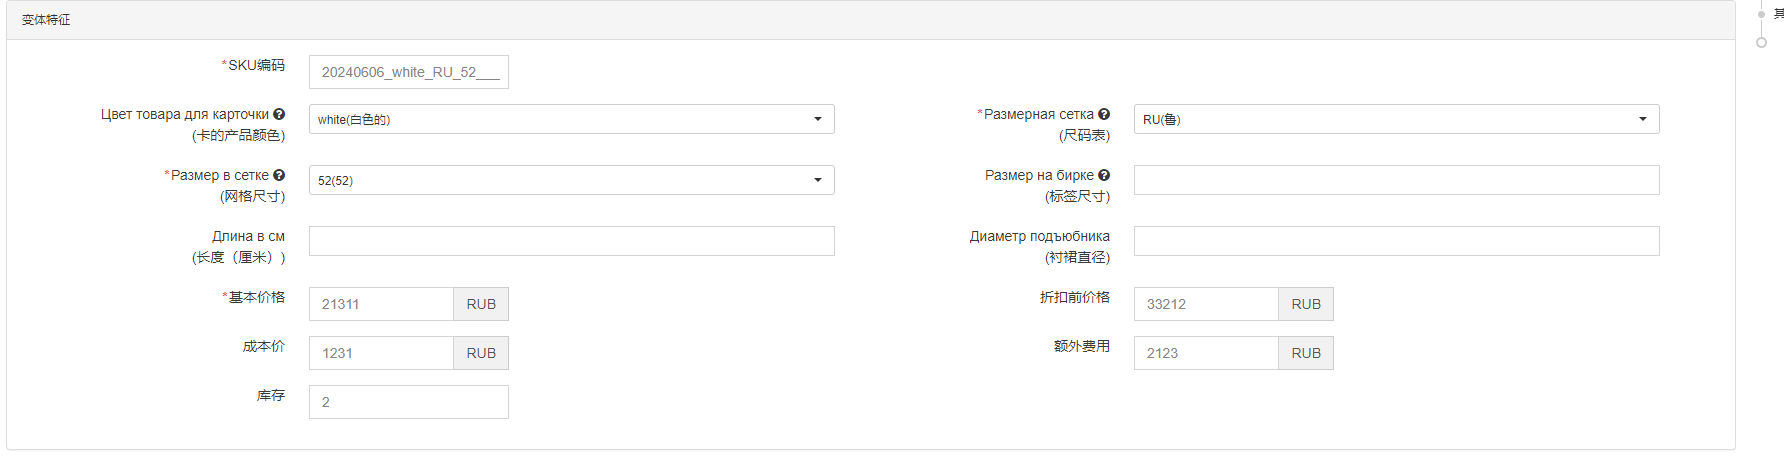This screenshot has height=464, width=1784.
Task: Click the RUB suffix beside 折扣前价格
Action: point(1306,304)
